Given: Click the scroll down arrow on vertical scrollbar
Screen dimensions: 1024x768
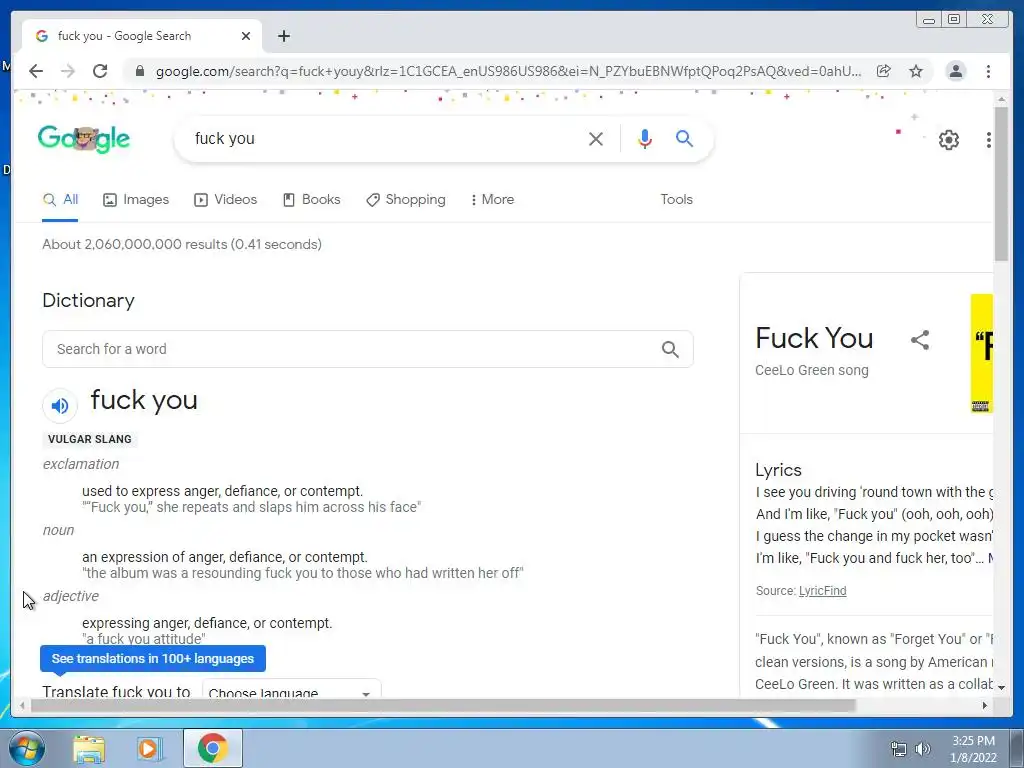Looking at the screenshot, I should pyautogui.click(x=1001, y=688).
